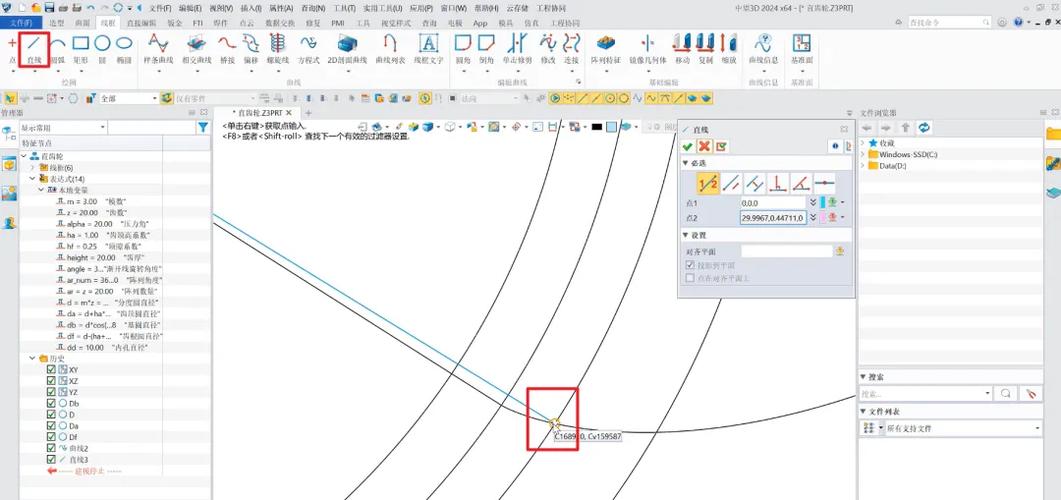Choose the 样条曲线 spline curve tool

(158, 49)
